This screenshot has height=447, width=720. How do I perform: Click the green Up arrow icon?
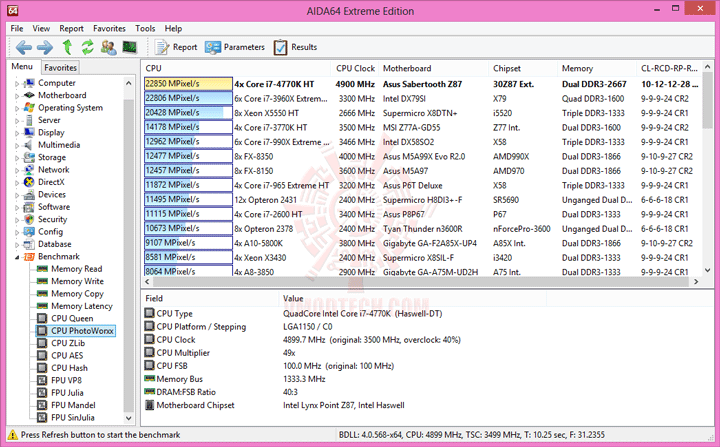tap(67, 47)
